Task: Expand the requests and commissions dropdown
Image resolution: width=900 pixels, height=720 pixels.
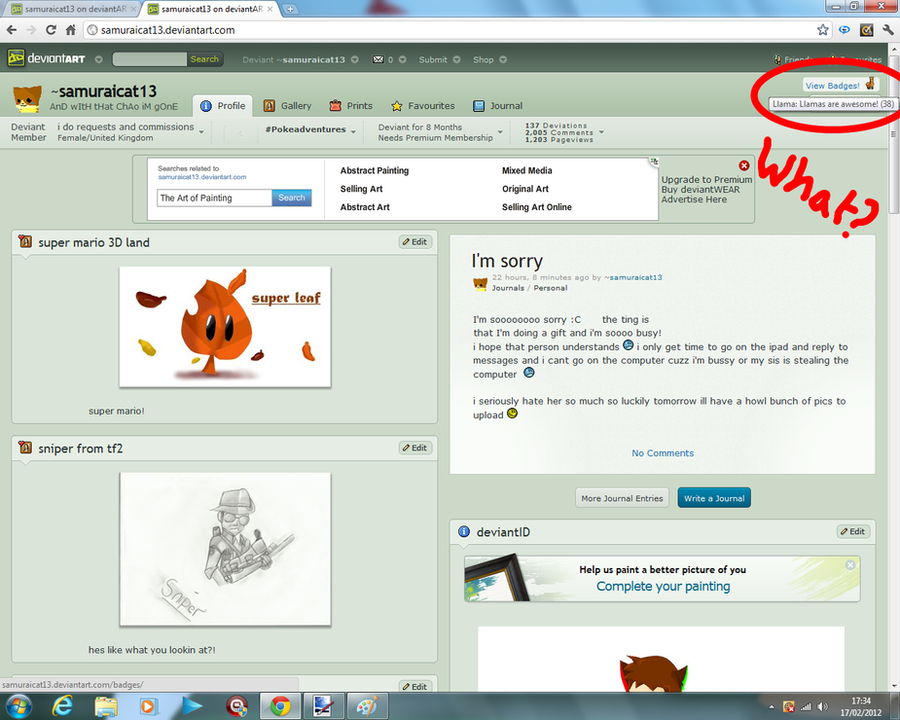Action: tap(201, 132)
